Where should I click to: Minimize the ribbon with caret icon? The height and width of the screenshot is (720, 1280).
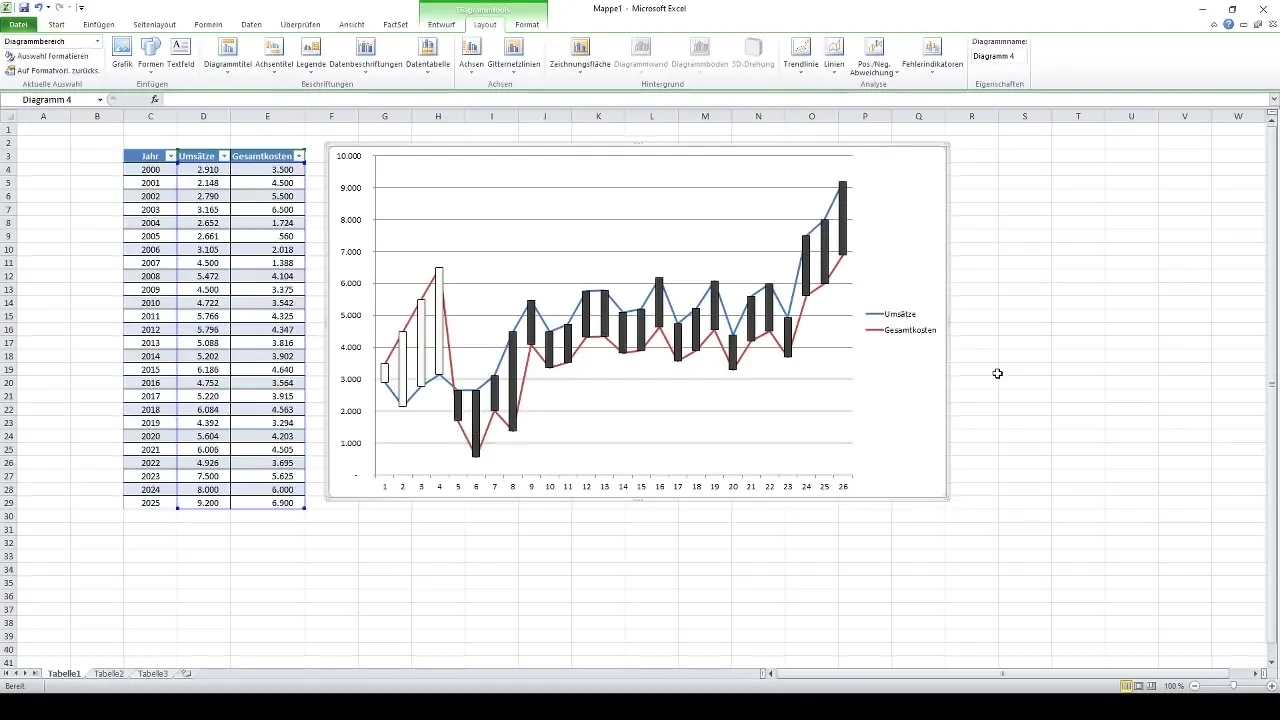coord(1214,24)
